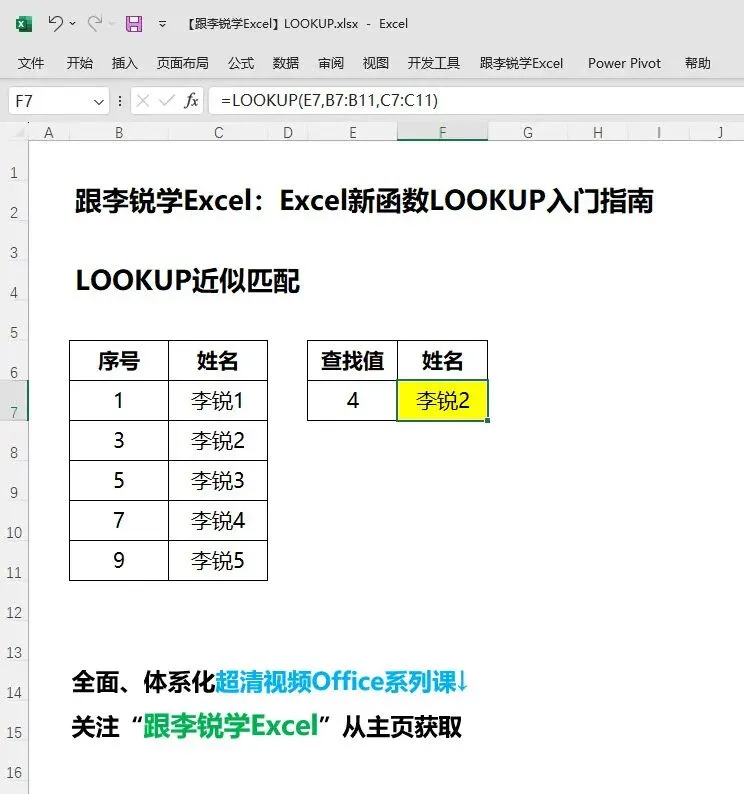Expand the Name Box dropdown arrow
The width and height of the screenshot is (744, 794).
point(99,102)
